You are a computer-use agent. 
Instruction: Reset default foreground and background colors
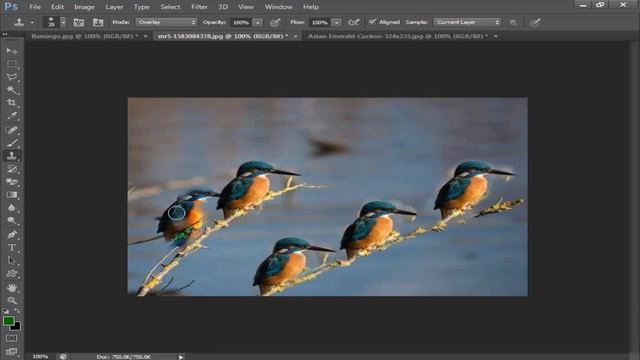click(6, 311)
